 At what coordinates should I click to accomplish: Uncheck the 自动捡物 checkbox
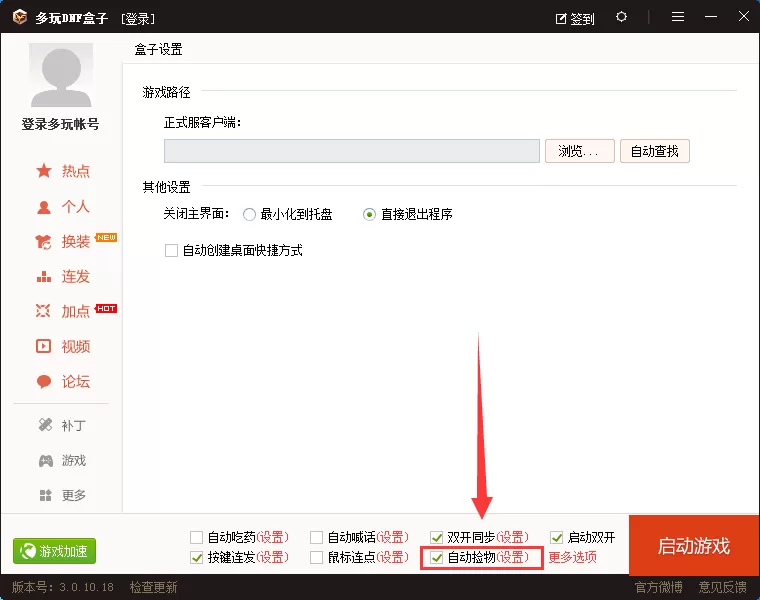point(436,558)
